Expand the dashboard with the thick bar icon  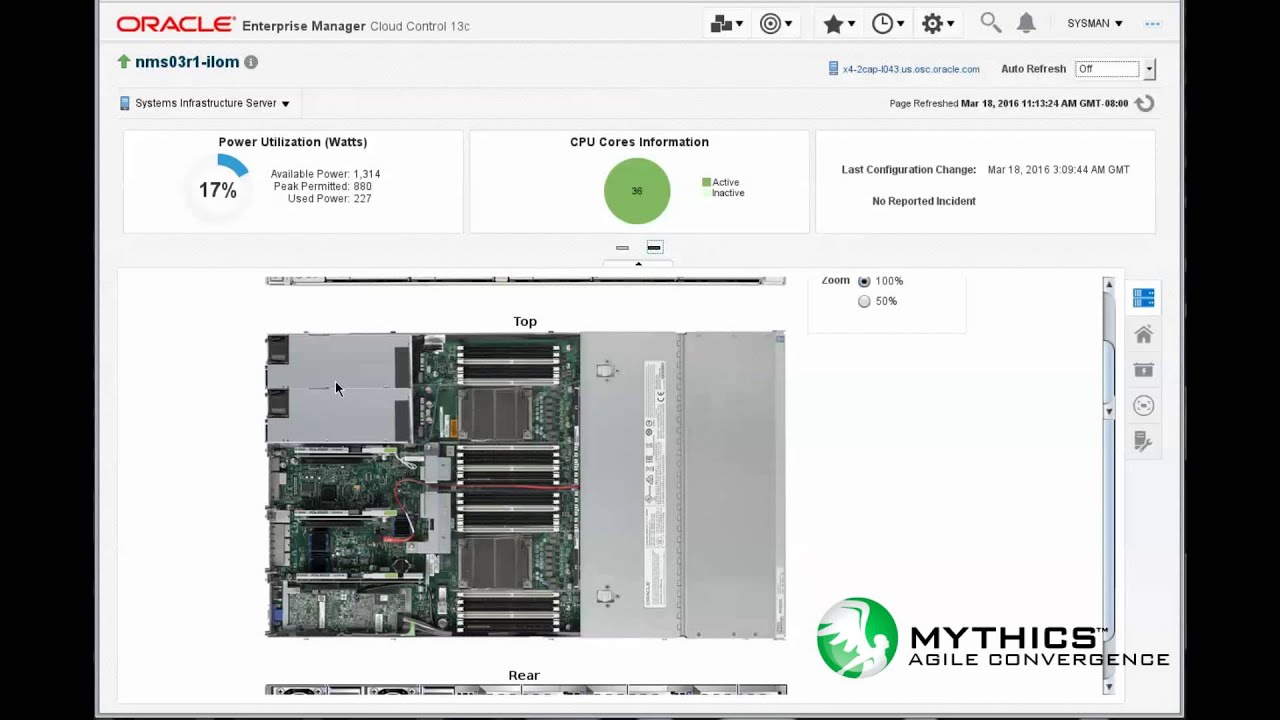(x=654, y=247)
